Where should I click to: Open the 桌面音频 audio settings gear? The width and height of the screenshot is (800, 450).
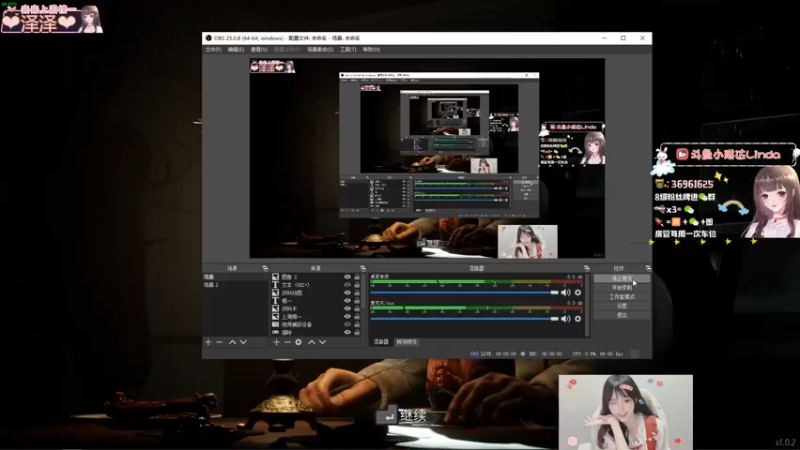pyautogui.click(x=578, y=292)
